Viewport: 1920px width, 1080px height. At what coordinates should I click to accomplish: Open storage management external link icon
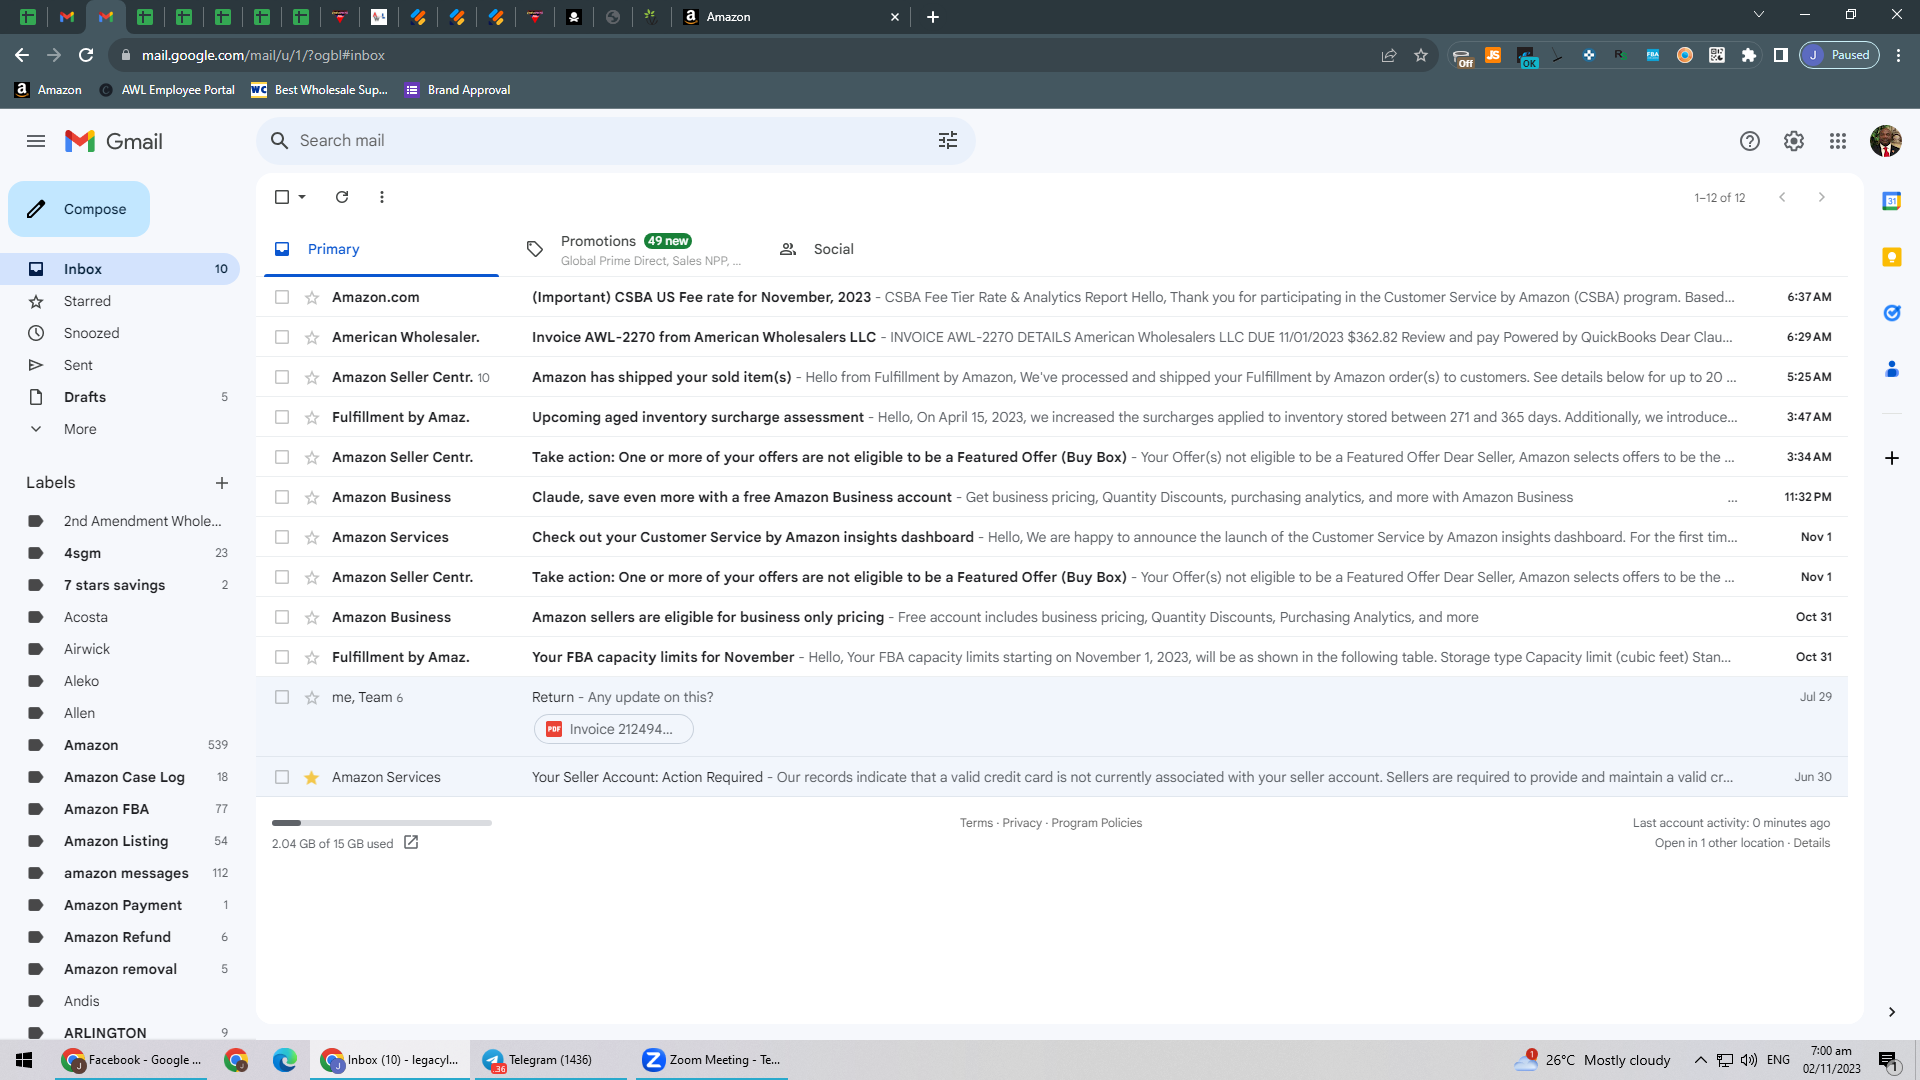click(411, 843)
